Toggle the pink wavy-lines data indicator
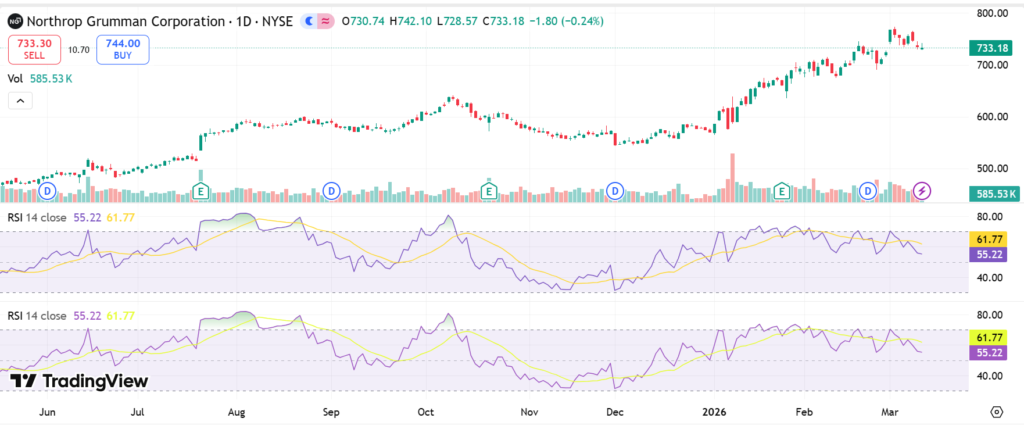The height and width of the screenshot is (429, 1024). point(328,20)
